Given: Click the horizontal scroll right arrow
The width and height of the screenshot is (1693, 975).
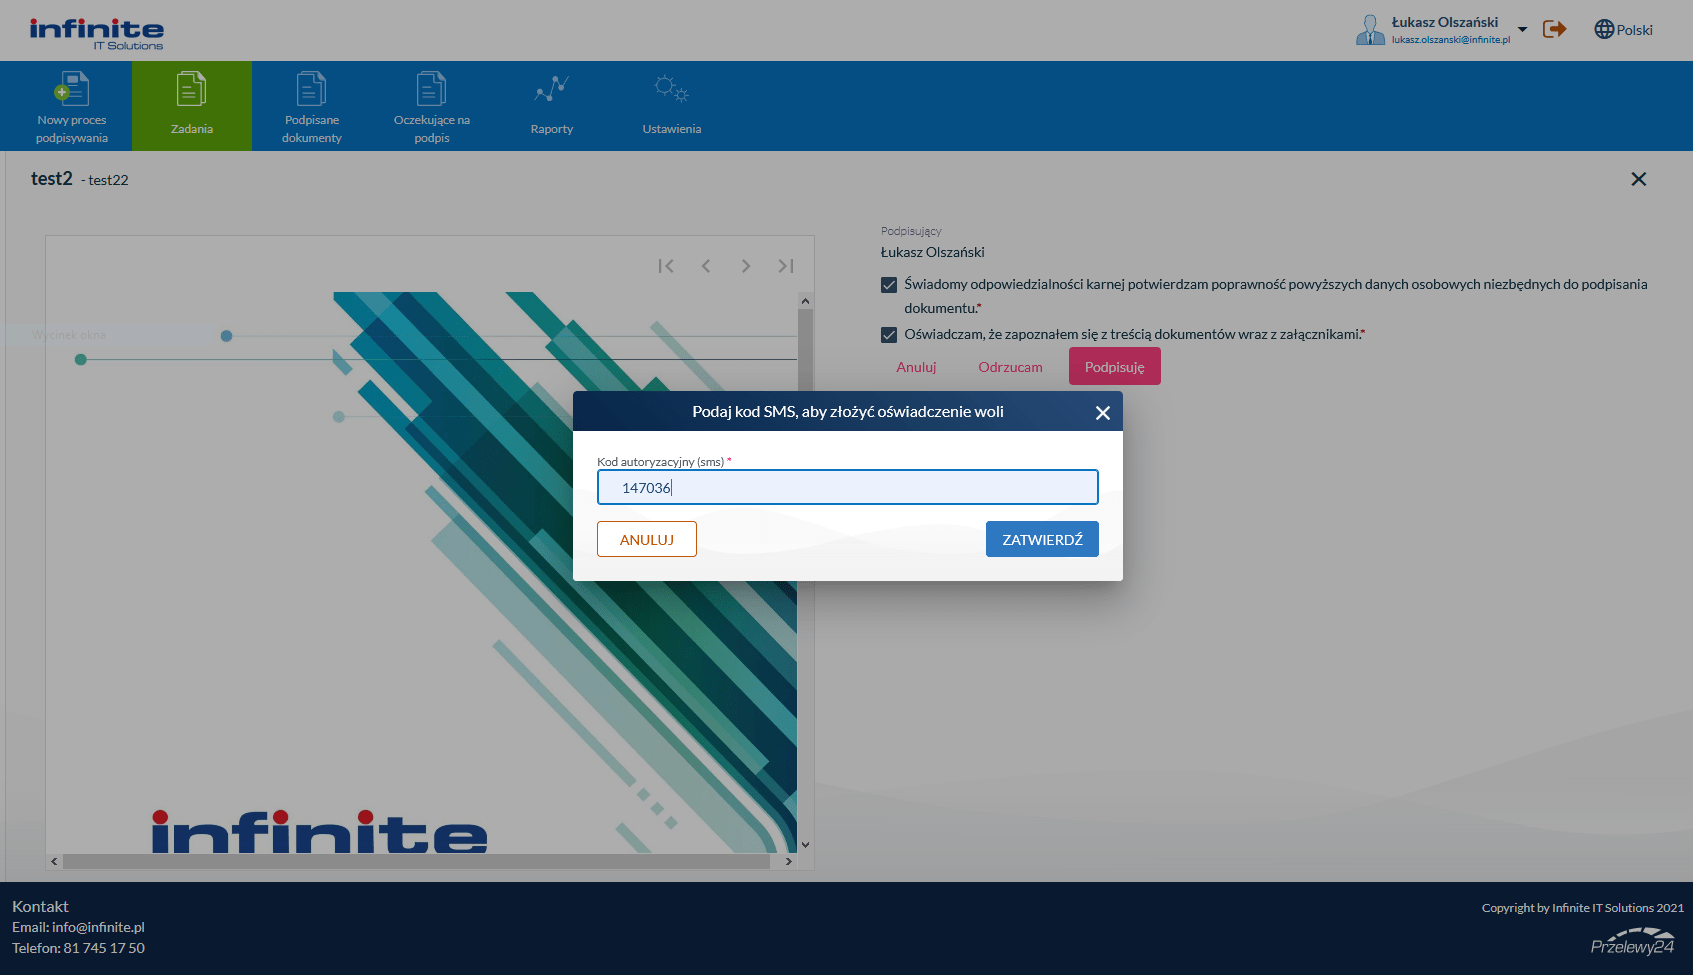Looking at the screenshot, I should pyautogui.click(x=789, y=861).
